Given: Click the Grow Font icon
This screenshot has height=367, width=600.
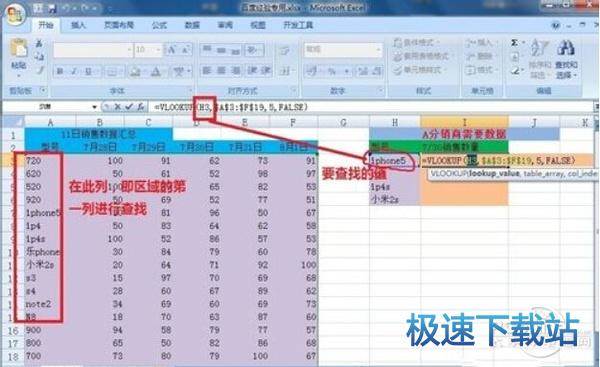Looking at the screenshot, I should [172, 50].
